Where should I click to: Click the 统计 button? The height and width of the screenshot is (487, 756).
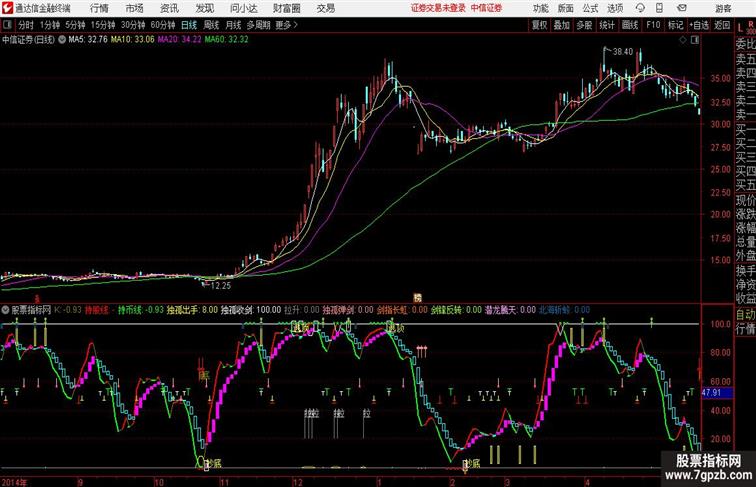[607, 25]
